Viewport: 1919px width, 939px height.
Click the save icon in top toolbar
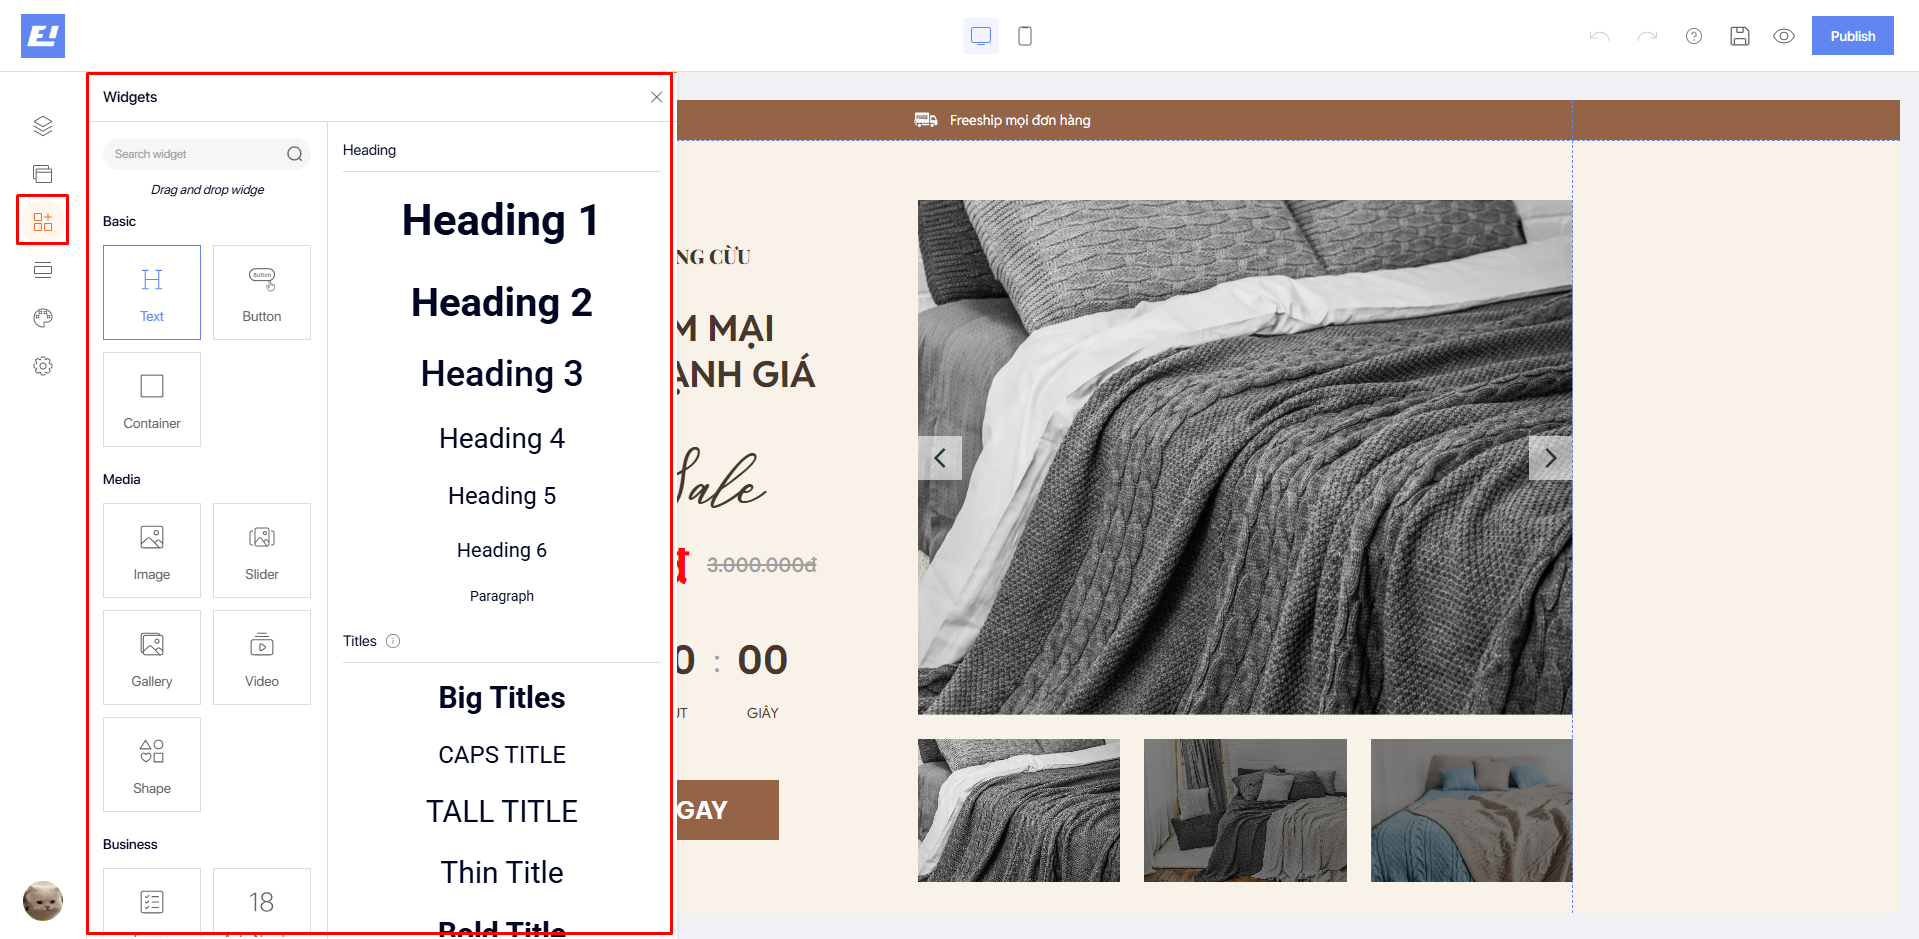pos(1739,36)
